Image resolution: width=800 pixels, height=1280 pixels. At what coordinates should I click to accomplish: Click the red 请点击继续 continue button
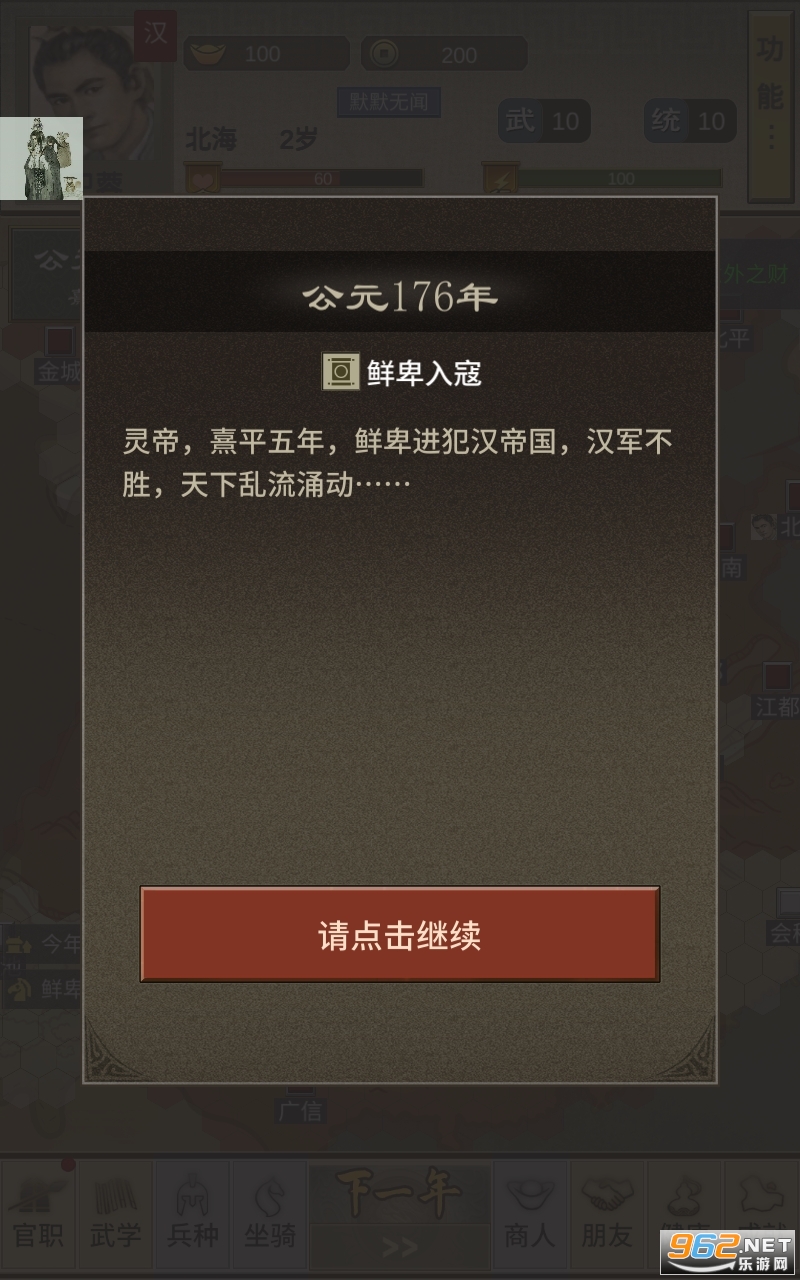coord(400,934)
